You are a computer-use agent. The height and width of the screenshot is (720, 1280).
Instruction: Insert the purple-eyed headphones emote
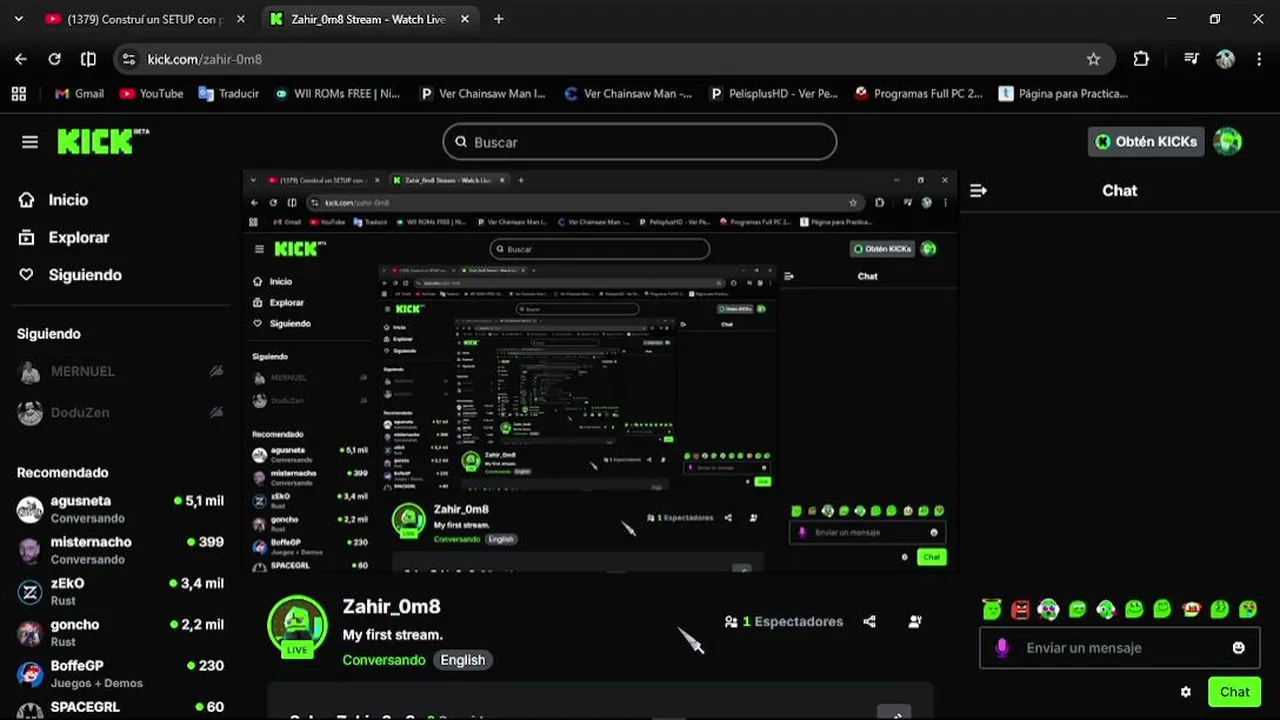pos(1048,608)
